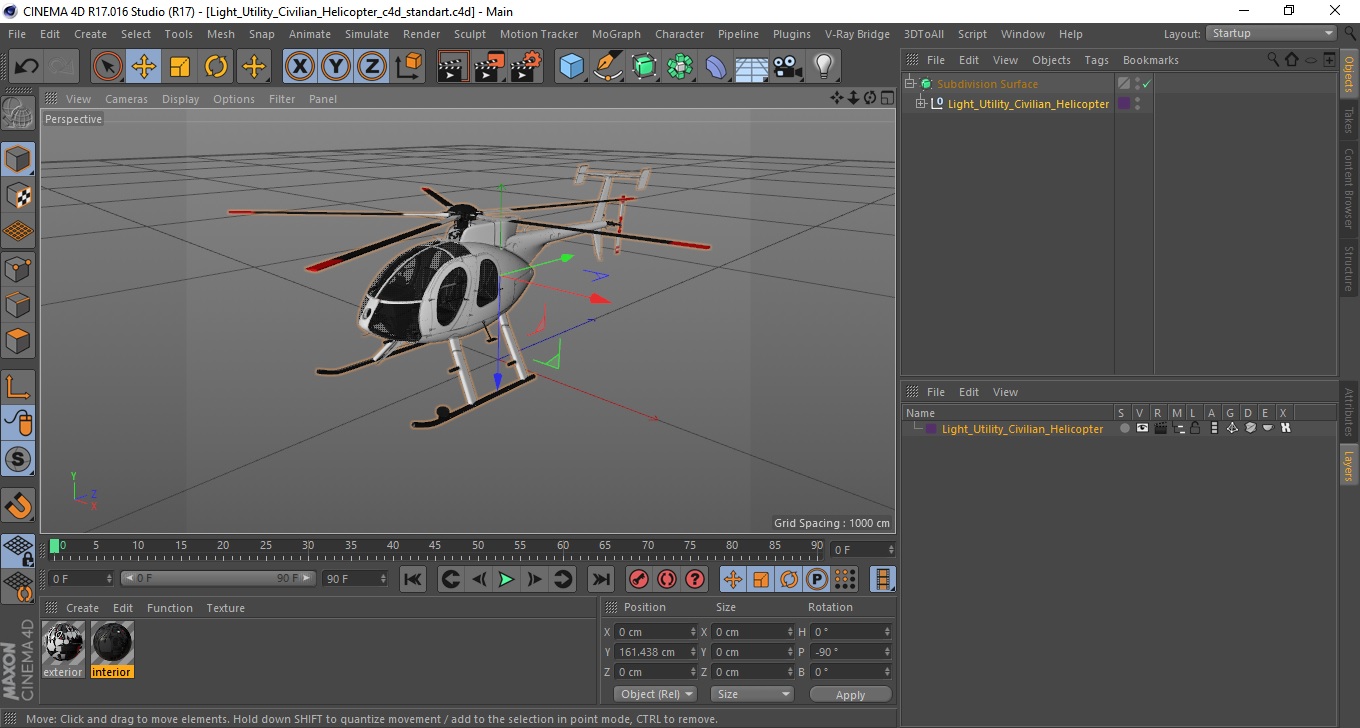This screenshot has height=728, width=1360.
Task: Toggle Autokeying button
Action: 667,579
